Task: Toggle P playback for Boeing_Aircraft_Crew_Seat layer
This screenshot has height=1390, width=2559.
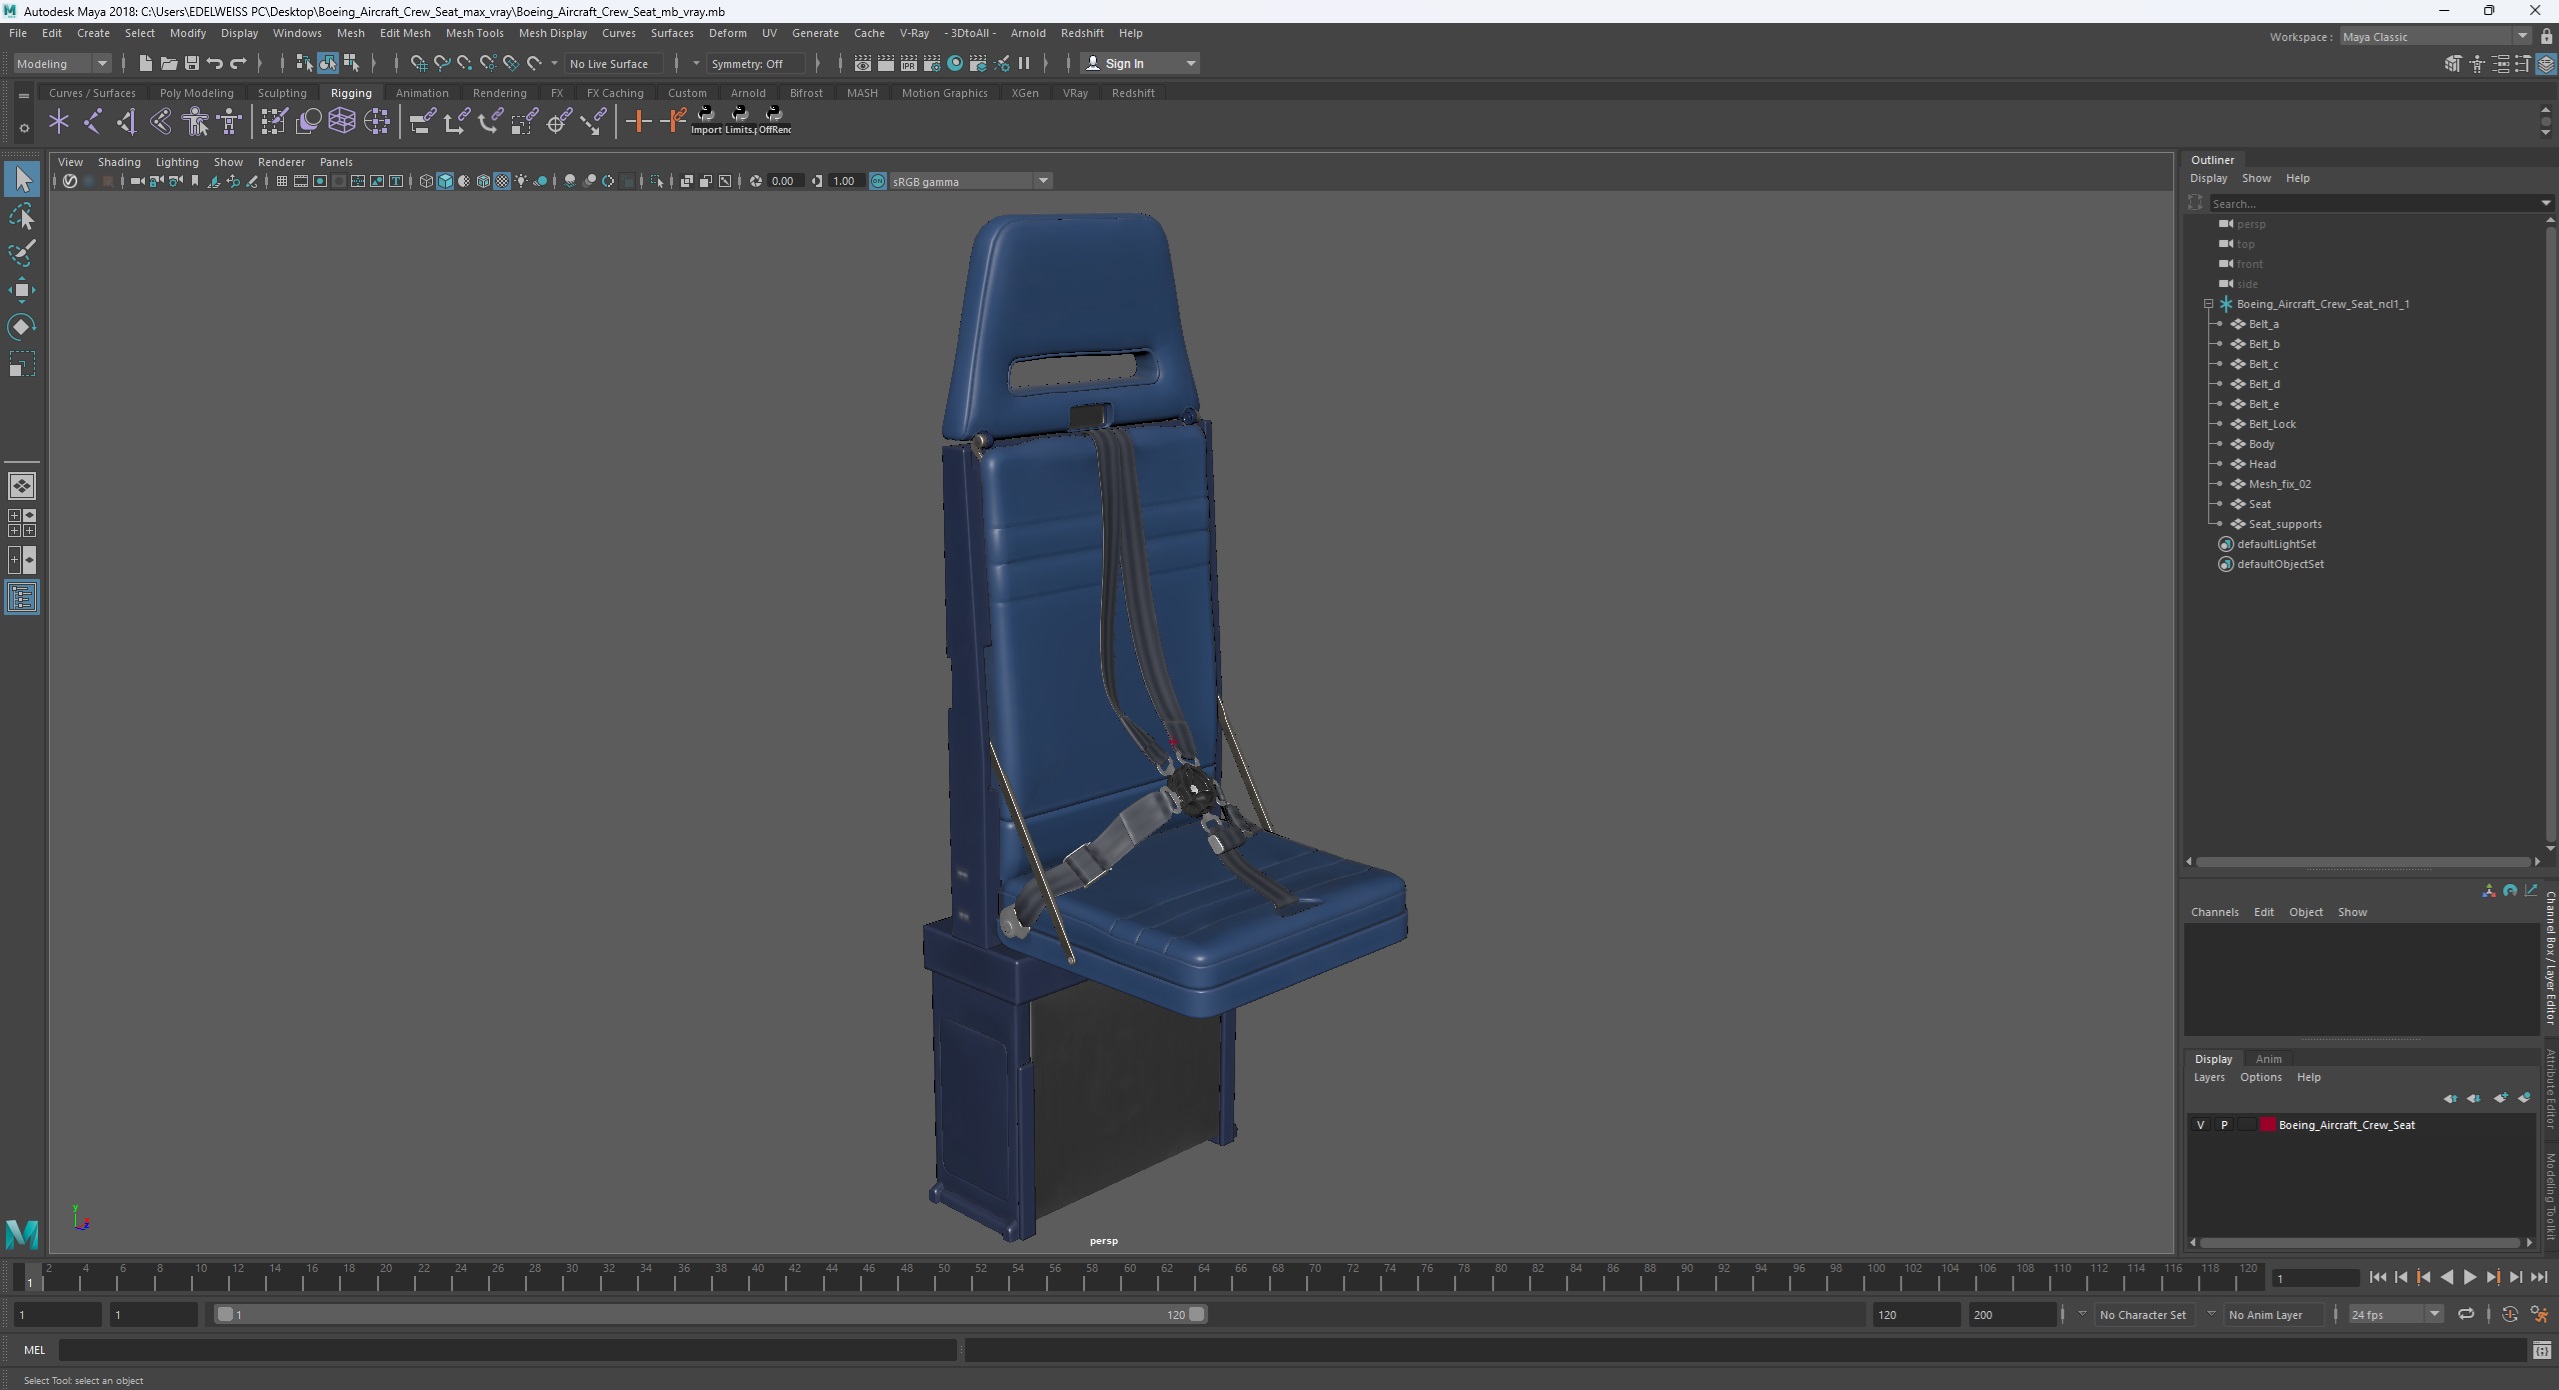Action: click(2224, 1125)
